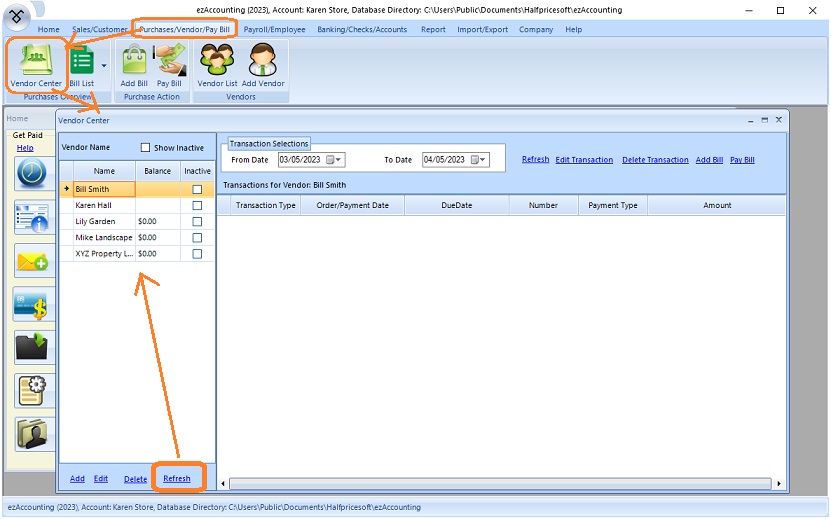The image size is (831, 519).
Task: Enable the Show Inactive checkbox
Action: 146,148
